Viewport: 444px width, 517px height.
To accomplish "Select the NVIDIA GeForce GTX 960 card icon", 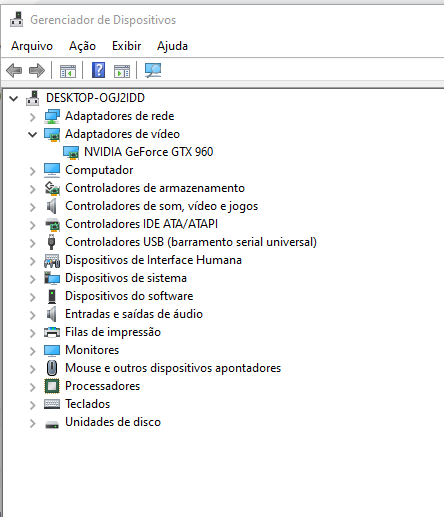I will pos(71,152).
